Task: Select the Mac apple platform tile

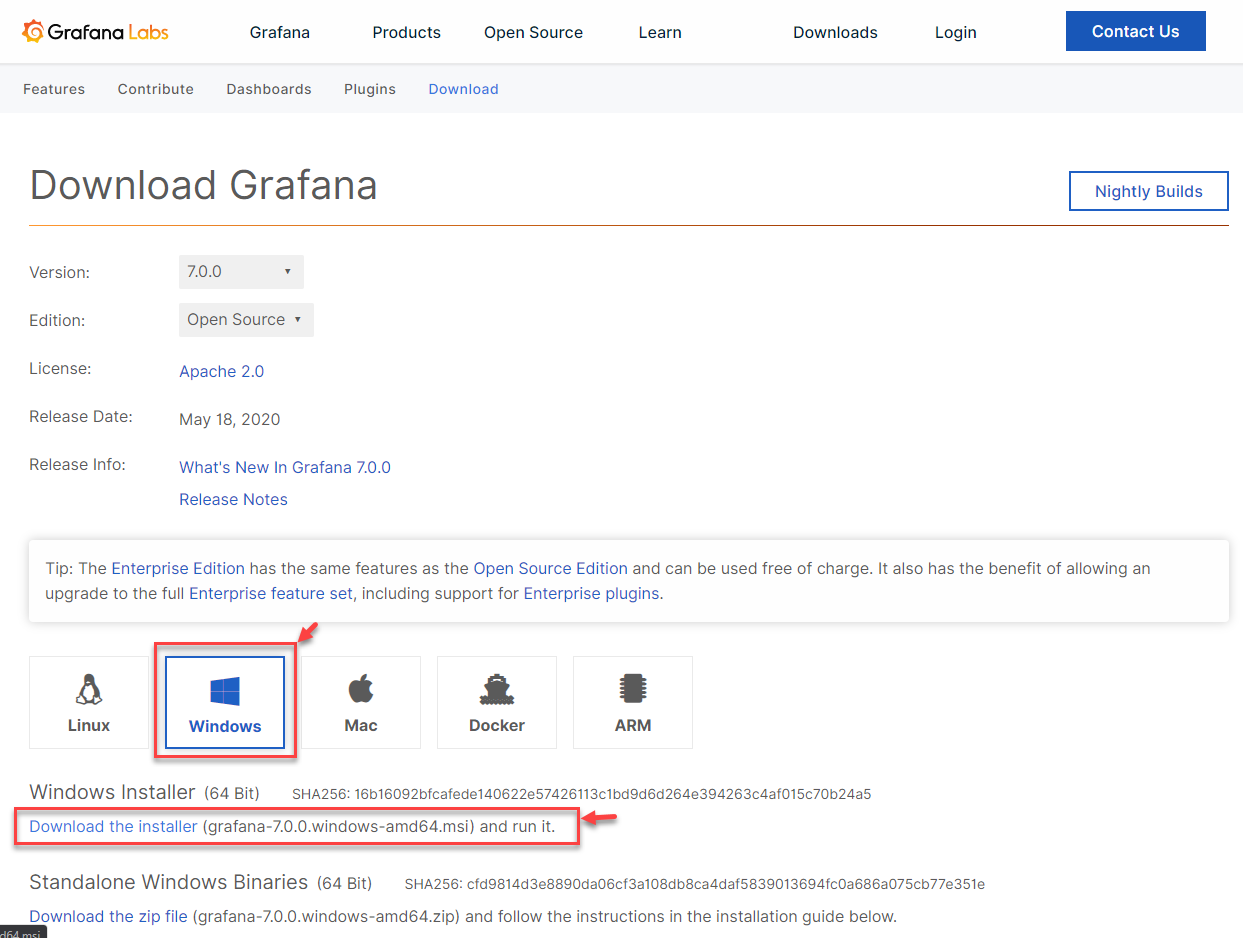Action: pos(361,702)
